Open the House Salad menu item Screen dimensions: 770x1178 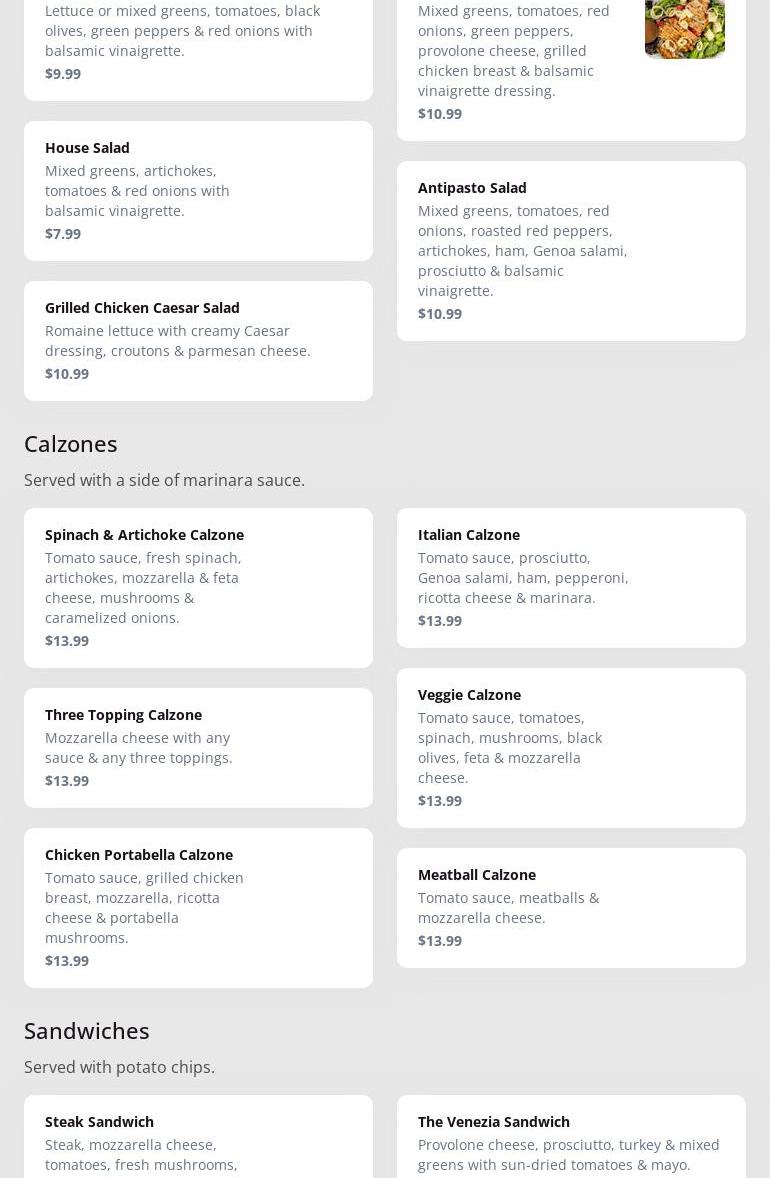point(198,190)
